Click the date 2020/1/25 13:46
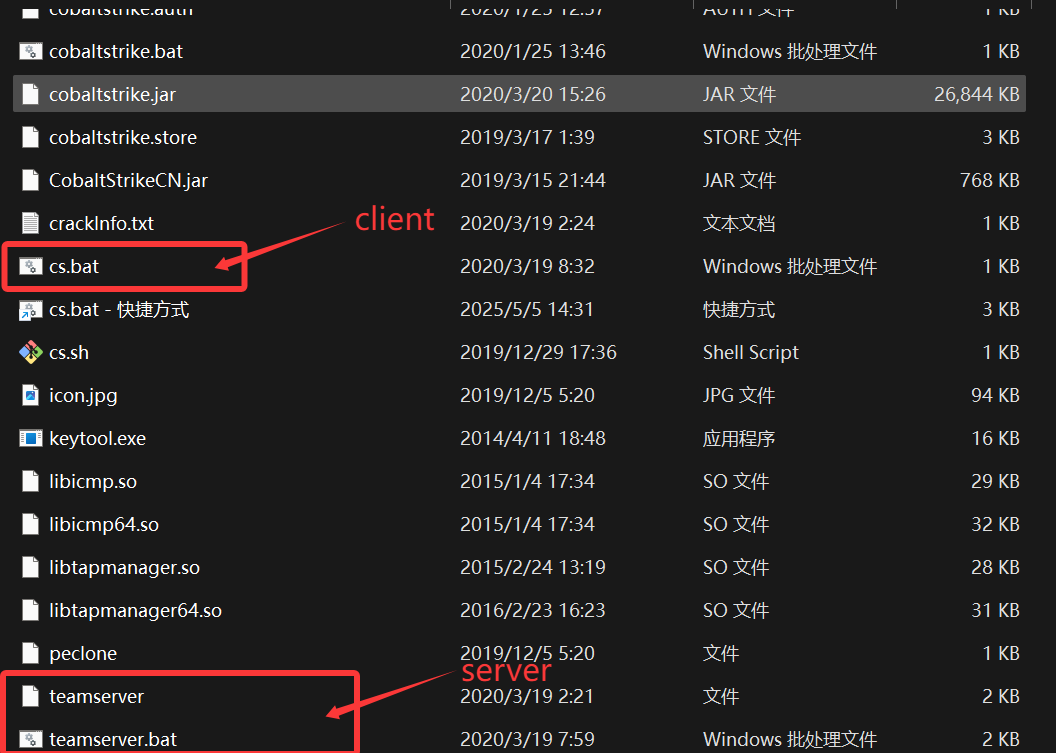 (533, 52)
